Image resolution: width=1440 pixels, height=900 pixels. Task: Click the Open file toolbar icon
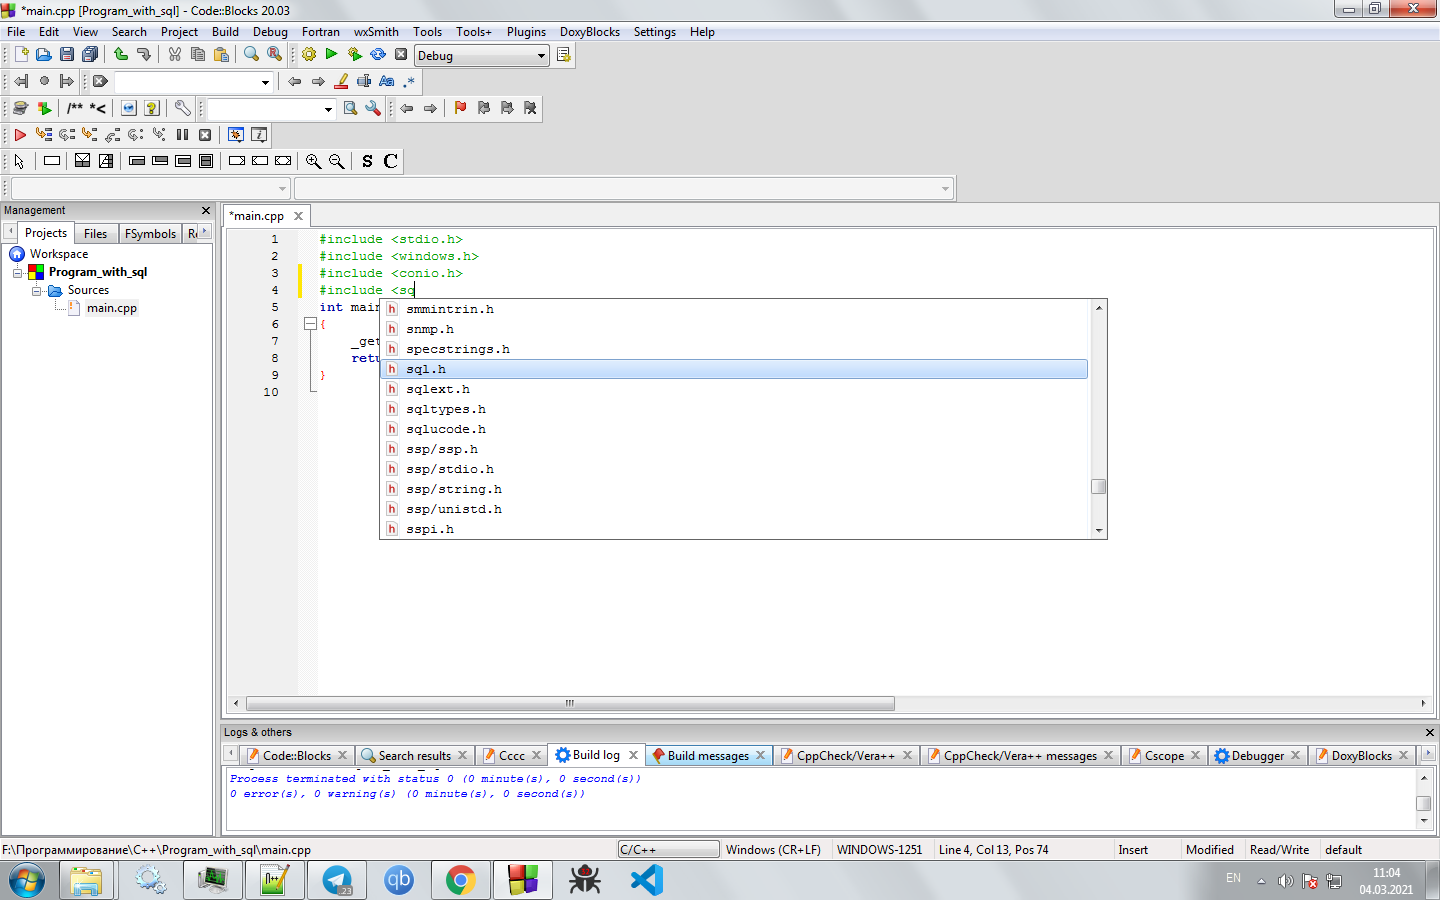coord(43,55)
